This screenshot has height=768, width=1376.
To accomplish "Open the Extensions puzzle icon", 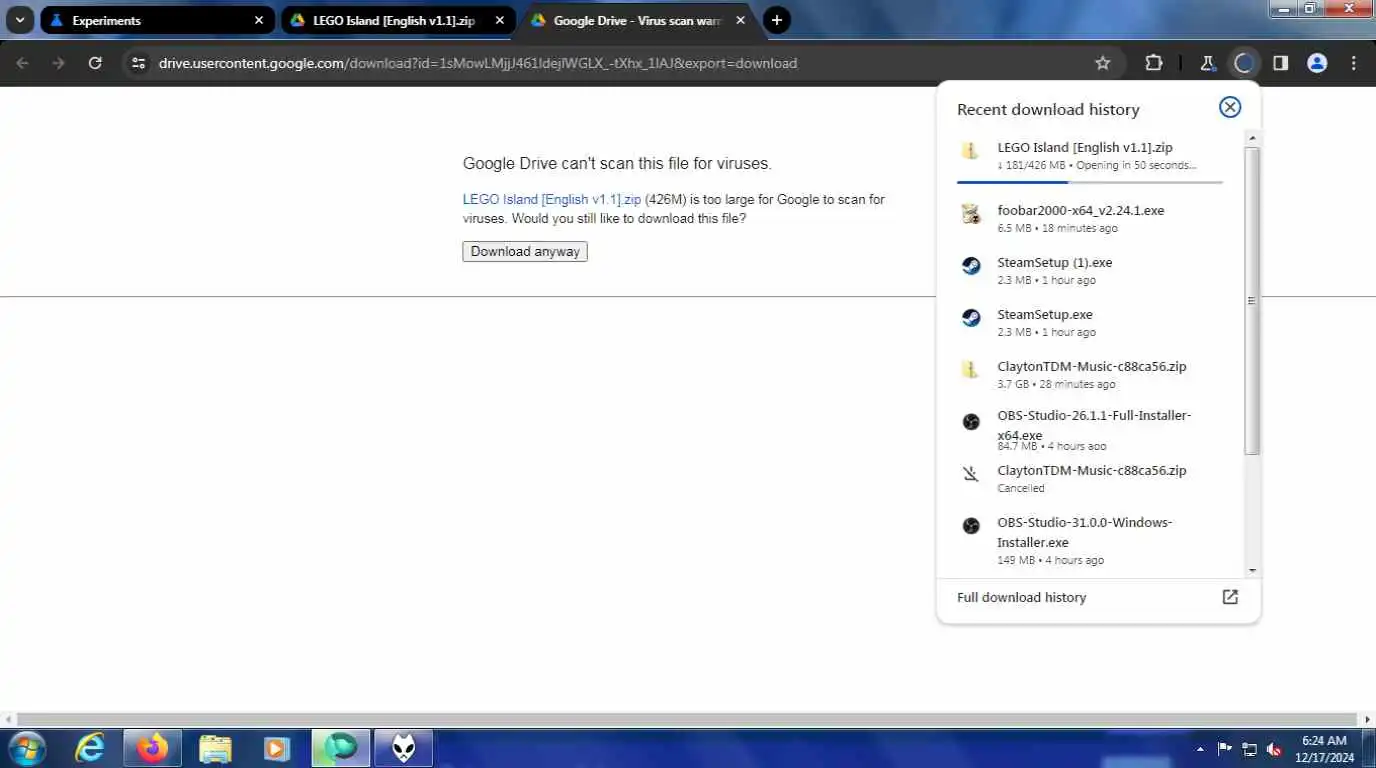I will 1154,63.
